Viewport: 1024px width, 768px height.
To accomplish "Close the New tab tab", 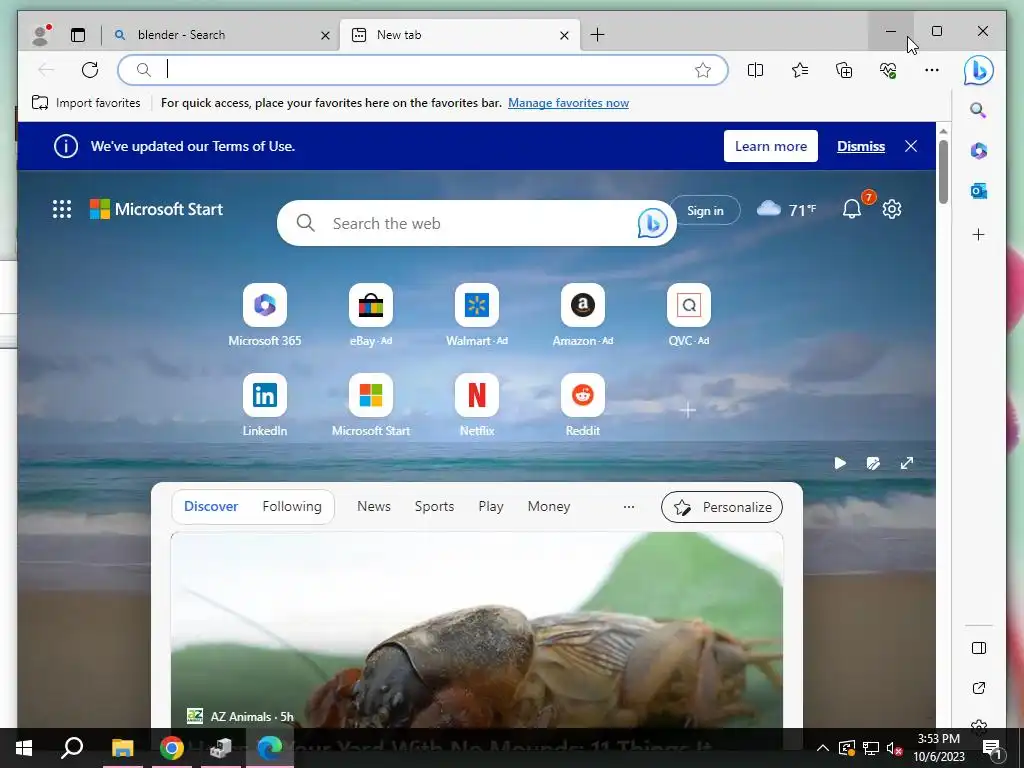I will 564,35.
